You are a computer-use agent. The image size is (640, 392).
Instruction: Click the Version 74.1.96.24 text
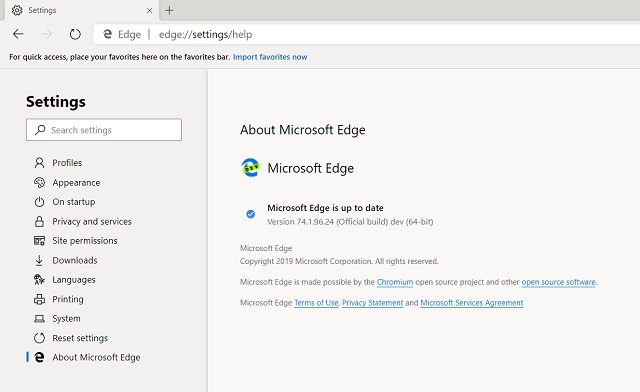[350, 222]
